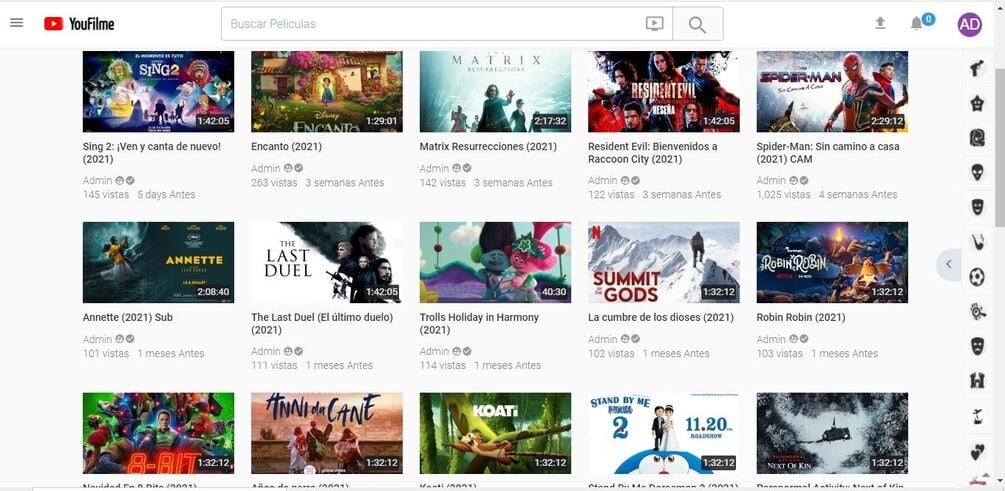Collapse the genre sidebar with chevron
This screenshot has width=1005, height=491.
point(949,264)
